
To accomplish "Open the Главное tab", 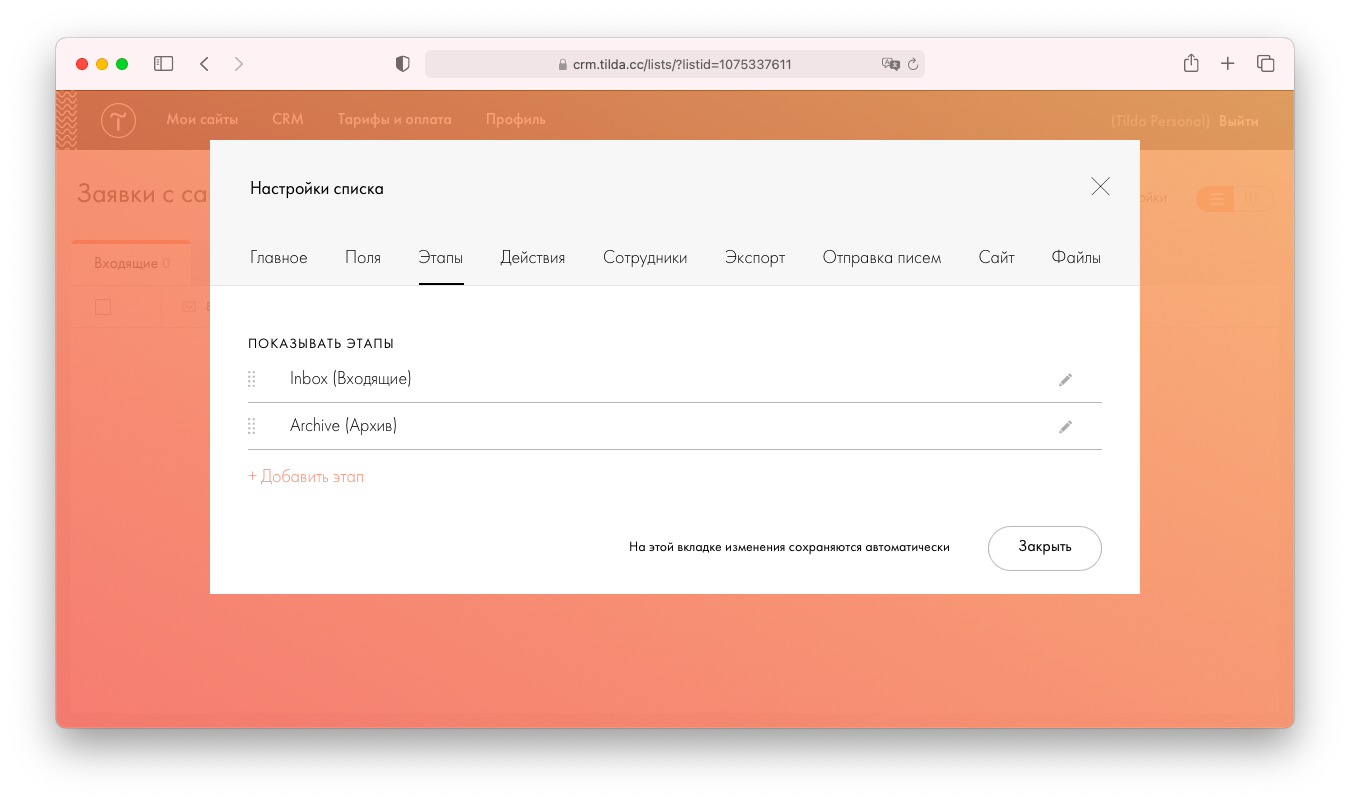I will (279, 258).
